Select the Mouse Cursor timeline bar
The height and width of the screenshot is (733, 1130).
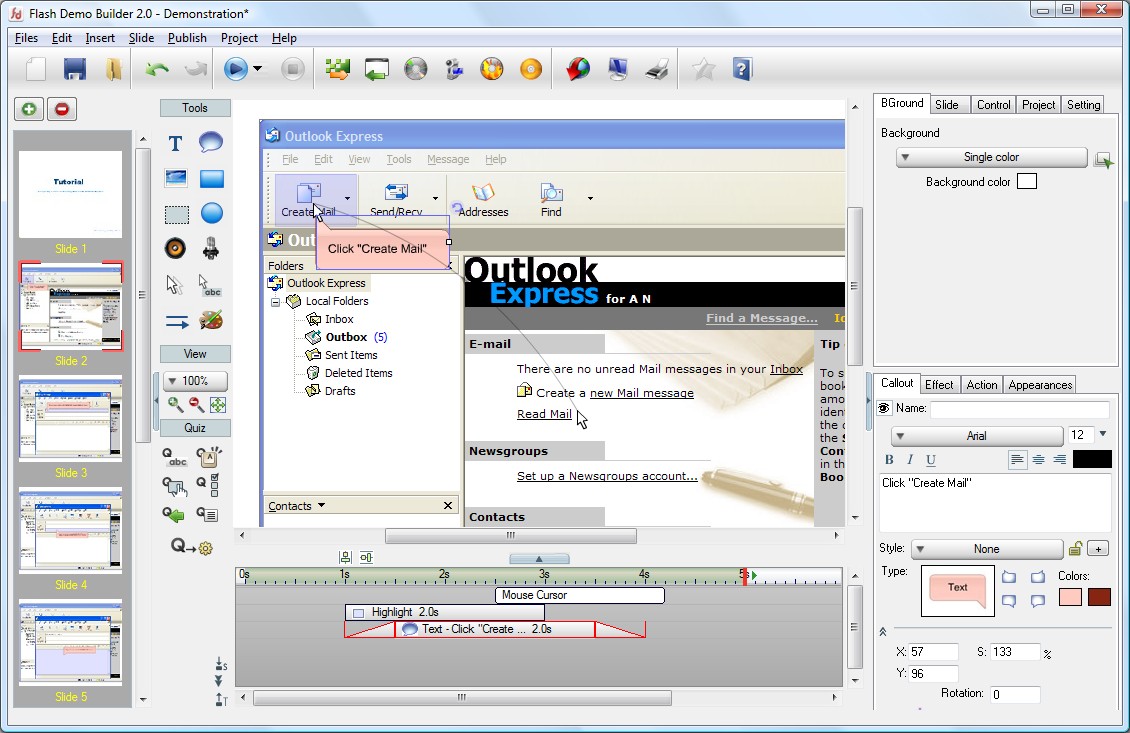click(579, 595)
